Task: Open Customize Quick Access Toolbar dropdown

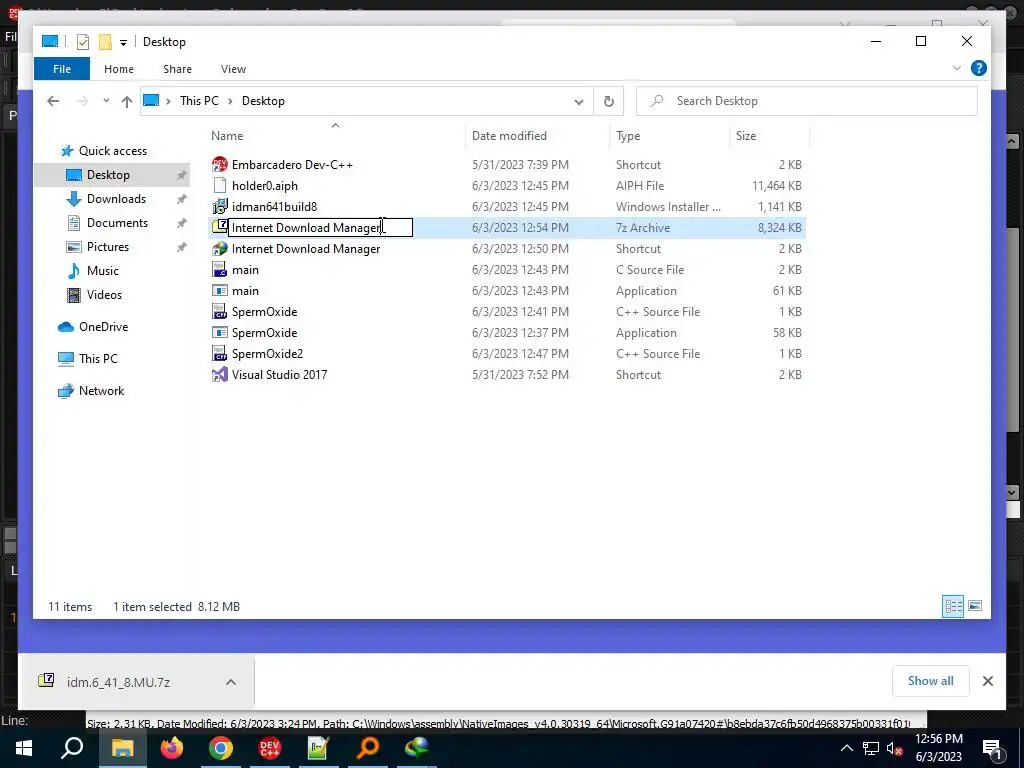Action: tap(123, 42)
